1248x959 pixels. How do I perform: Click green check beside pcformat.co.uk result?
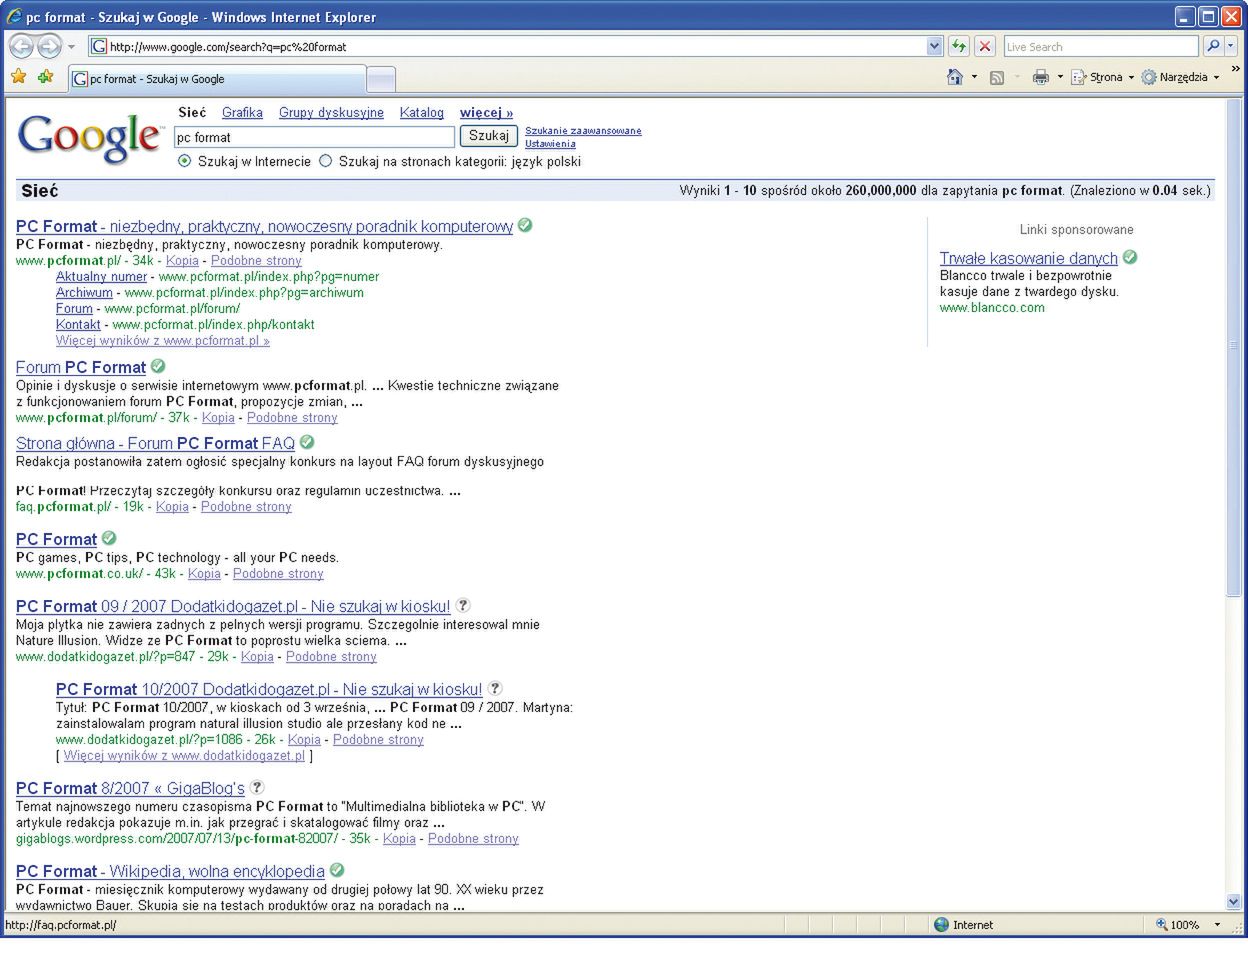coord(109,538)
